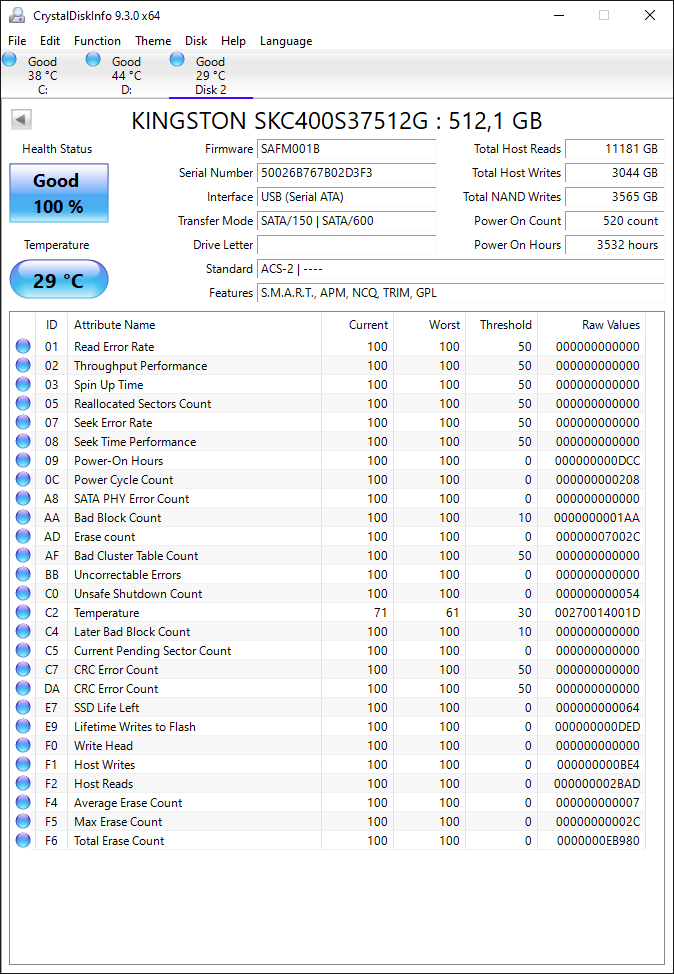Click the Standard field ACS-2
The width and height of the screenshot is (674, 974).
coord(460,269)
